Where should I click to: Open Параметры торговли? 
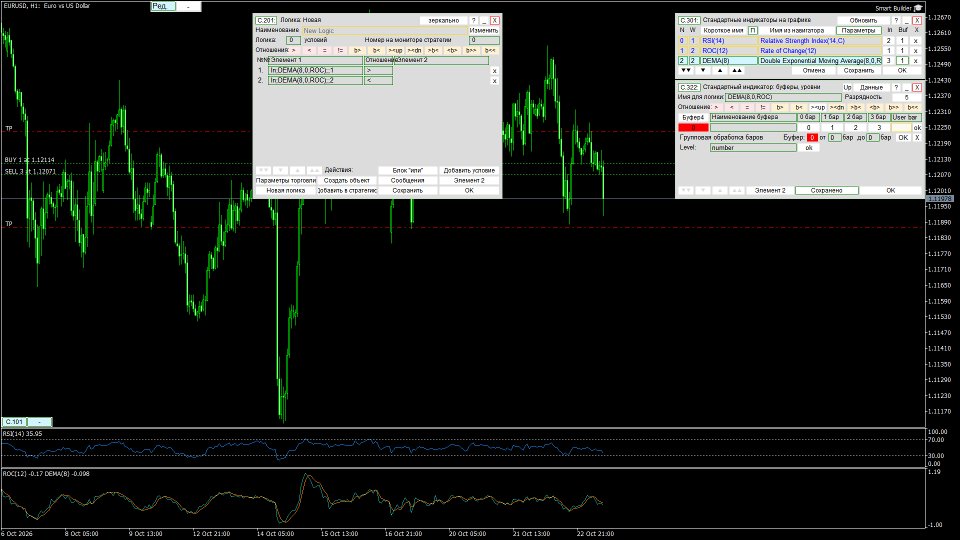[x=286, y=181]
